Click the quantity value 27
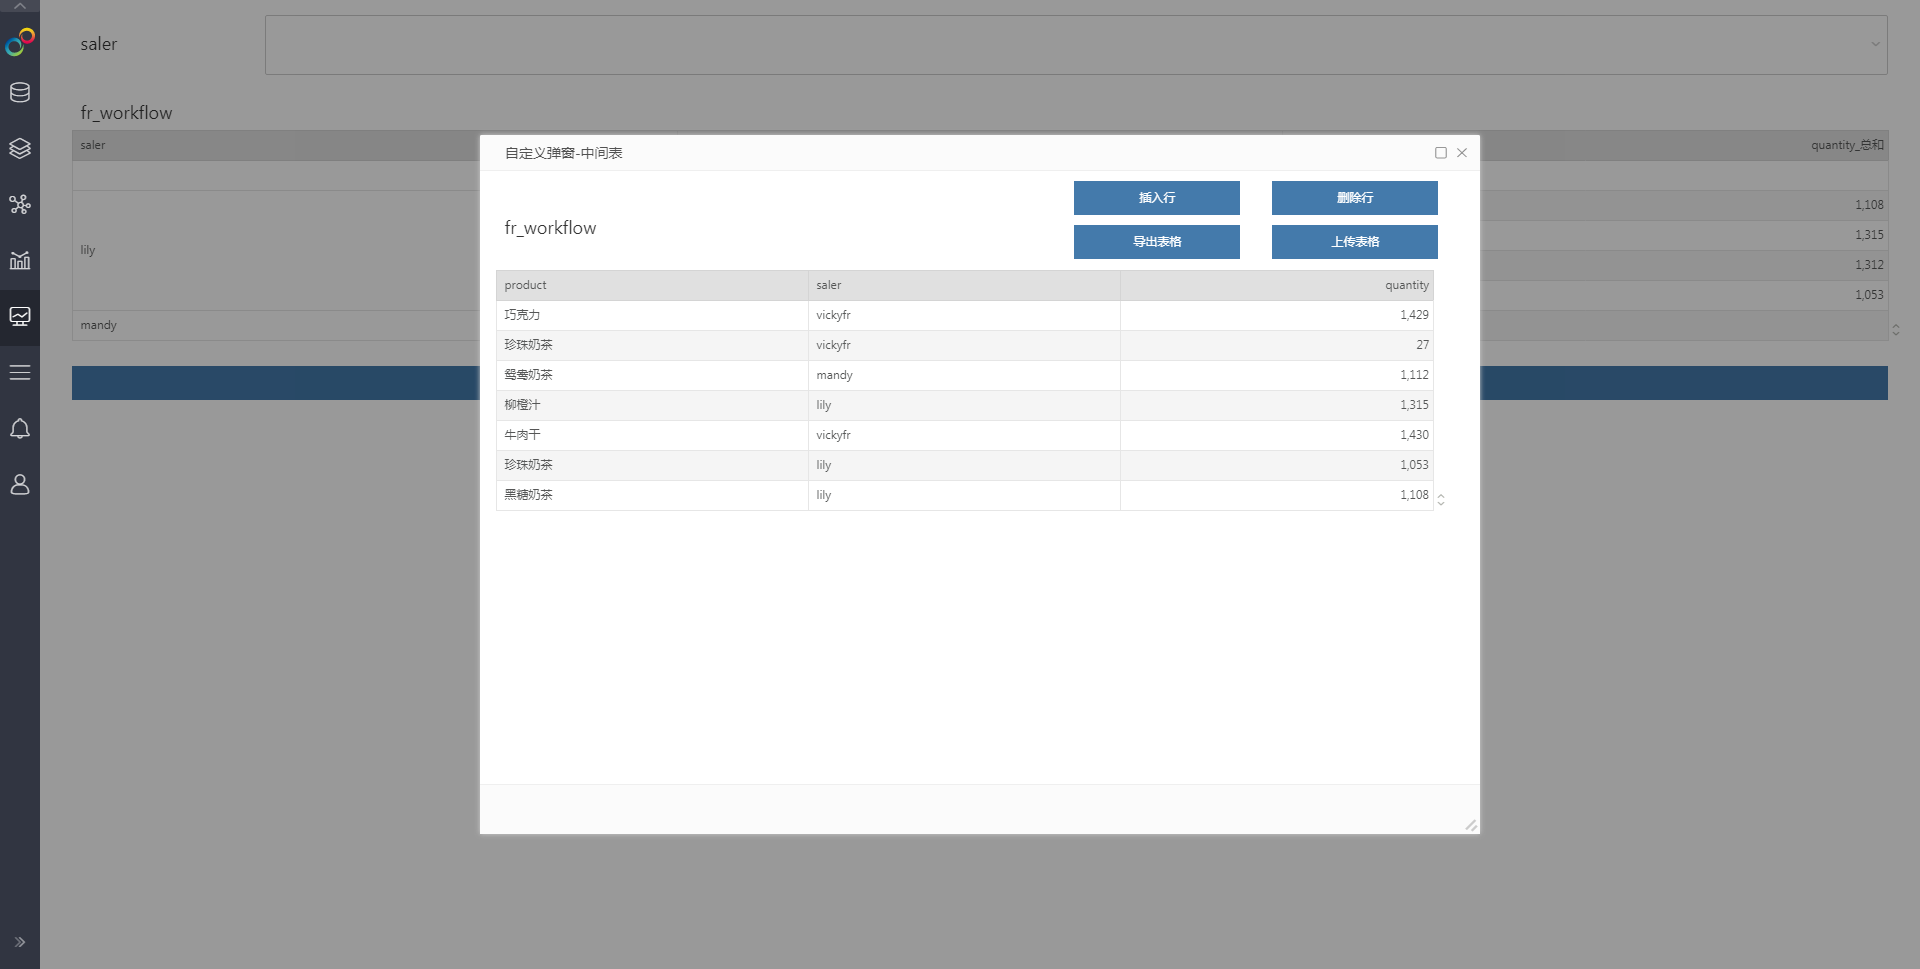This screenshot has width=1920, height=969. coord(1277,345)
